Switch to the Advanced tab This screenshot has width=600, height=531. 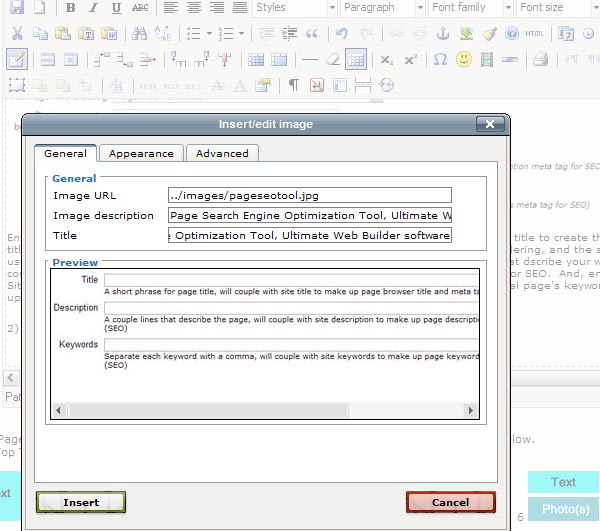point(222,153)
